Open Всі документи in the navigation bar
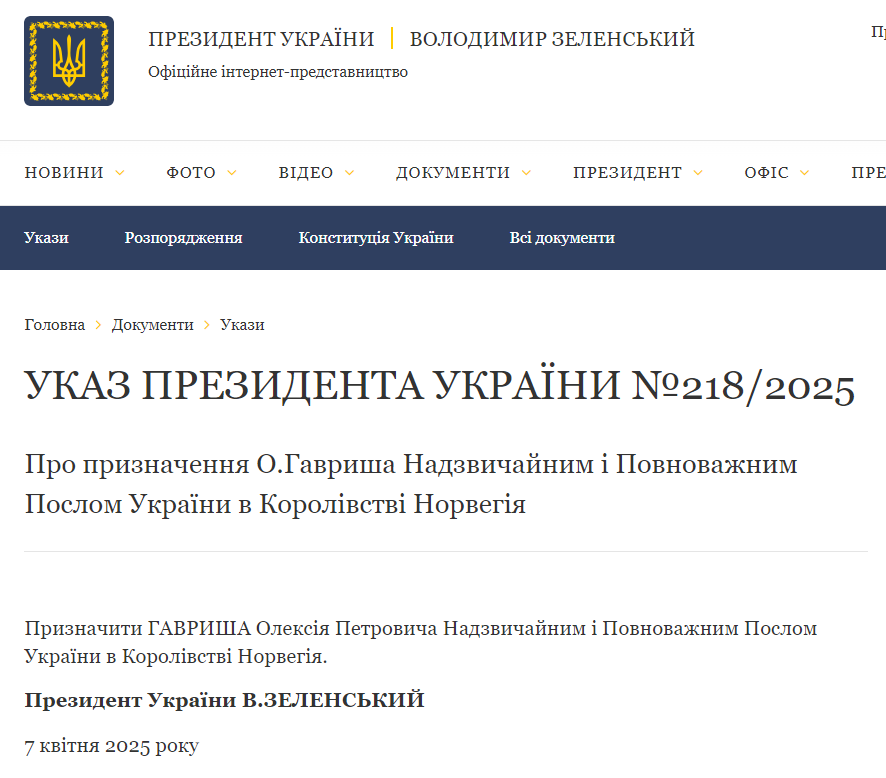This screenshot has width=886, height=778. tap(562, 238)
